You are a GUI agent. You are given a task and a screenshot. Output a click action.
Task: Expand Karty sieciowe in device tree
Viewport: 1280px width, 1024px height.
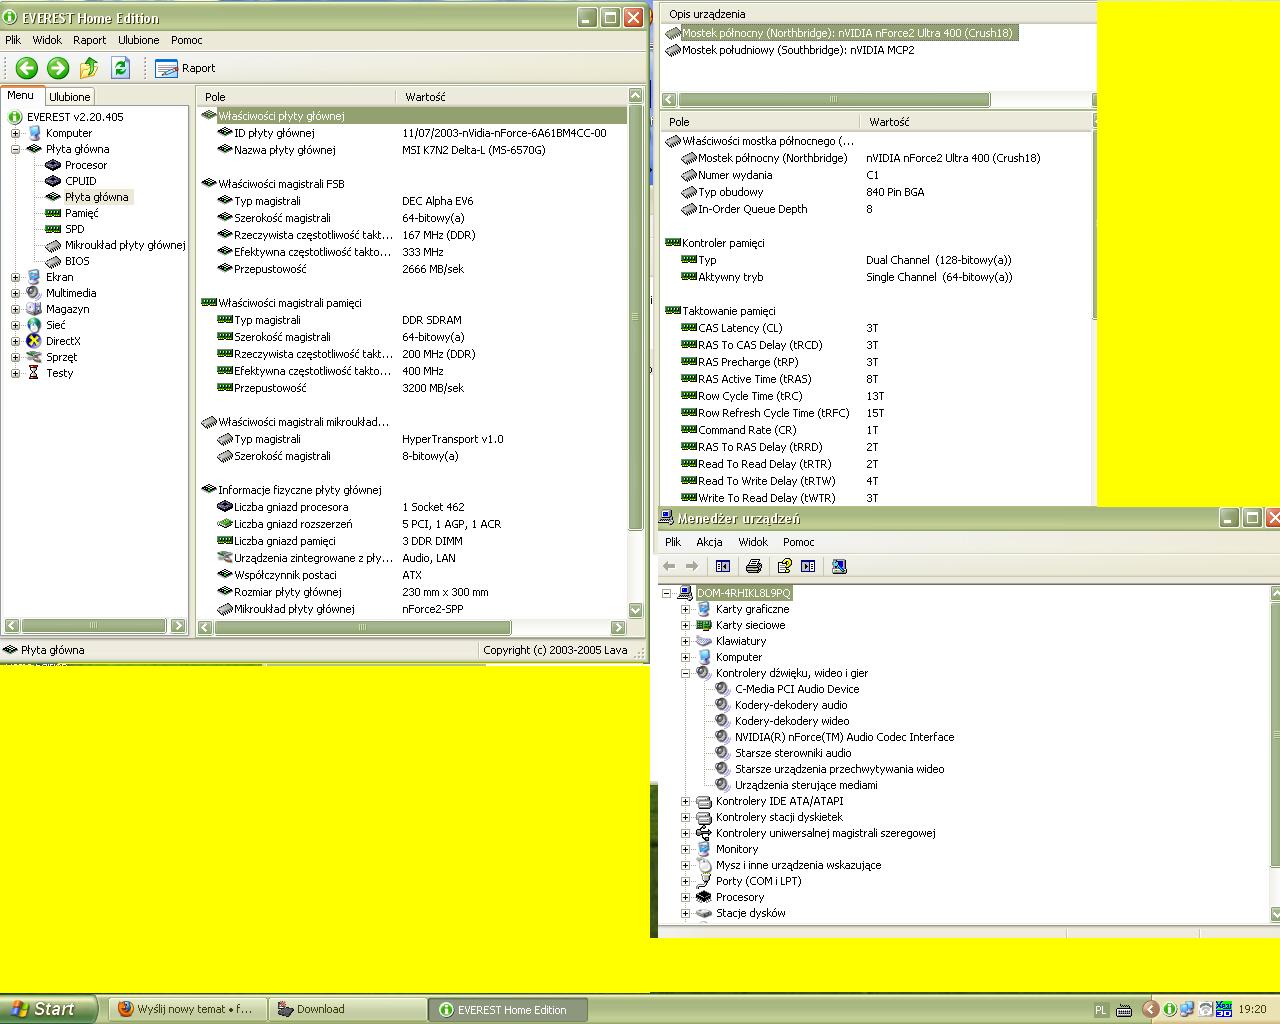[685, 625]
